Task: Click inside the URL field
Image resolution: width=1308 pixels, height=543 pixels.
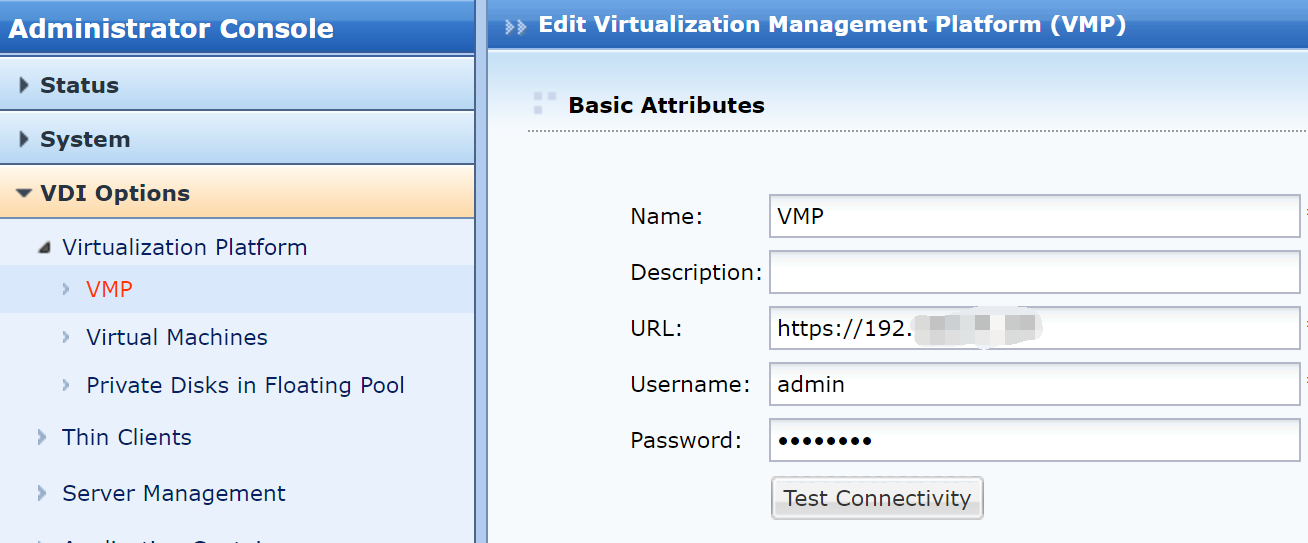Action: click(1034, 328)
